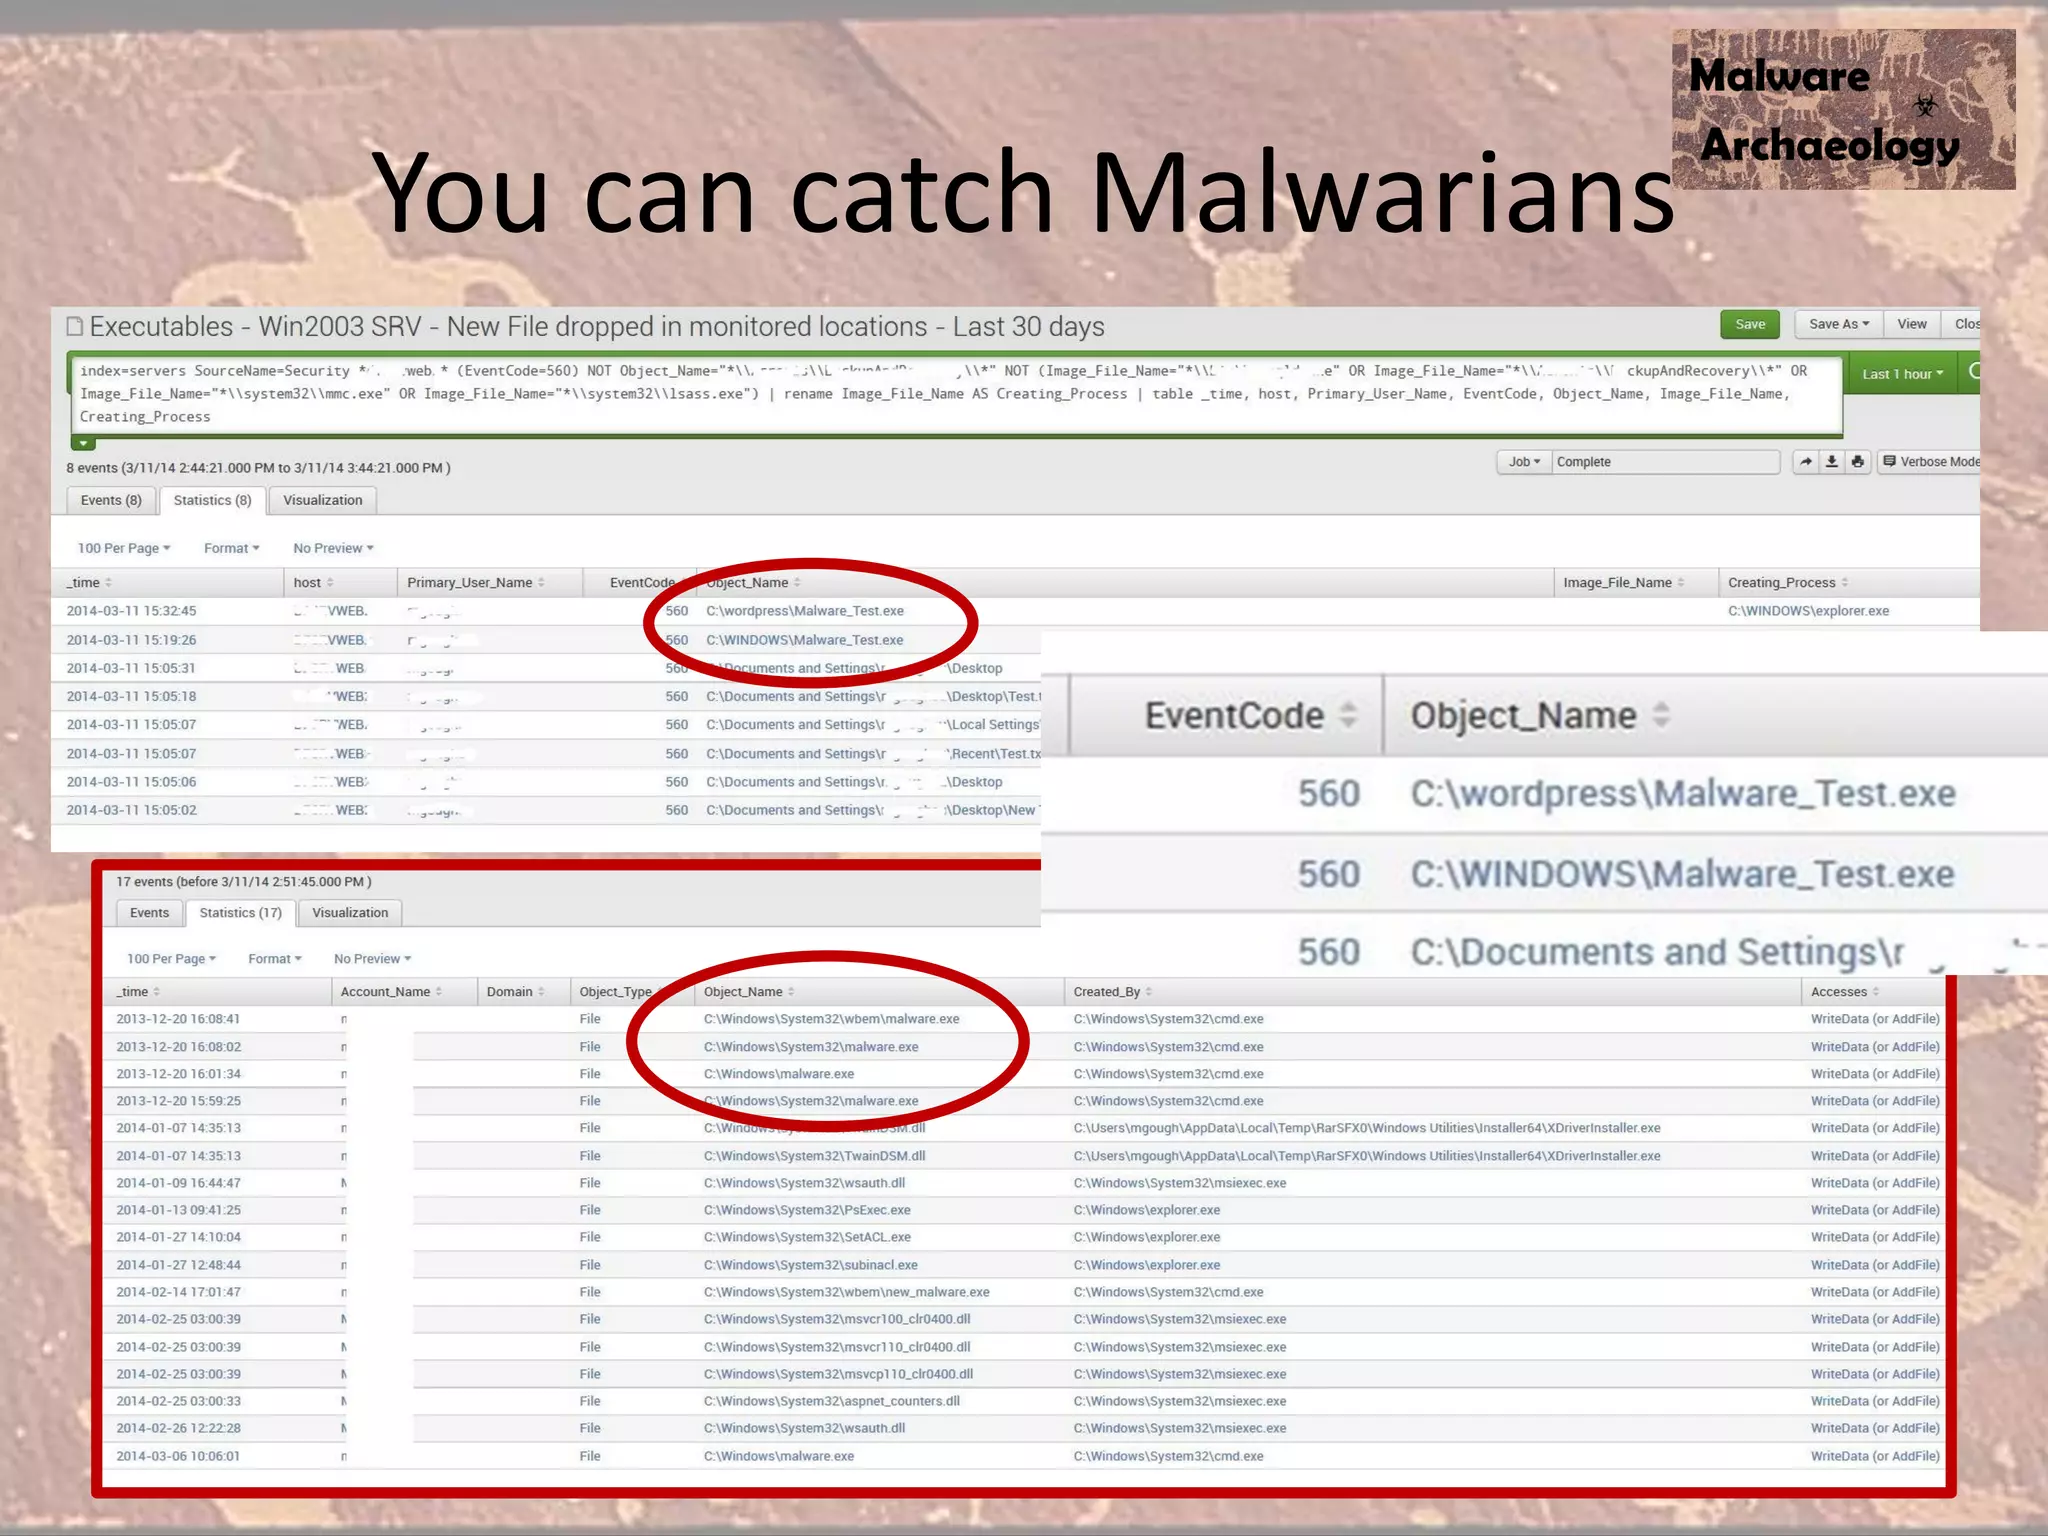Open the Last 1 hour time range picker
The image size is (2048, 1536).
pyautogui.click(x=1902, y=374)
